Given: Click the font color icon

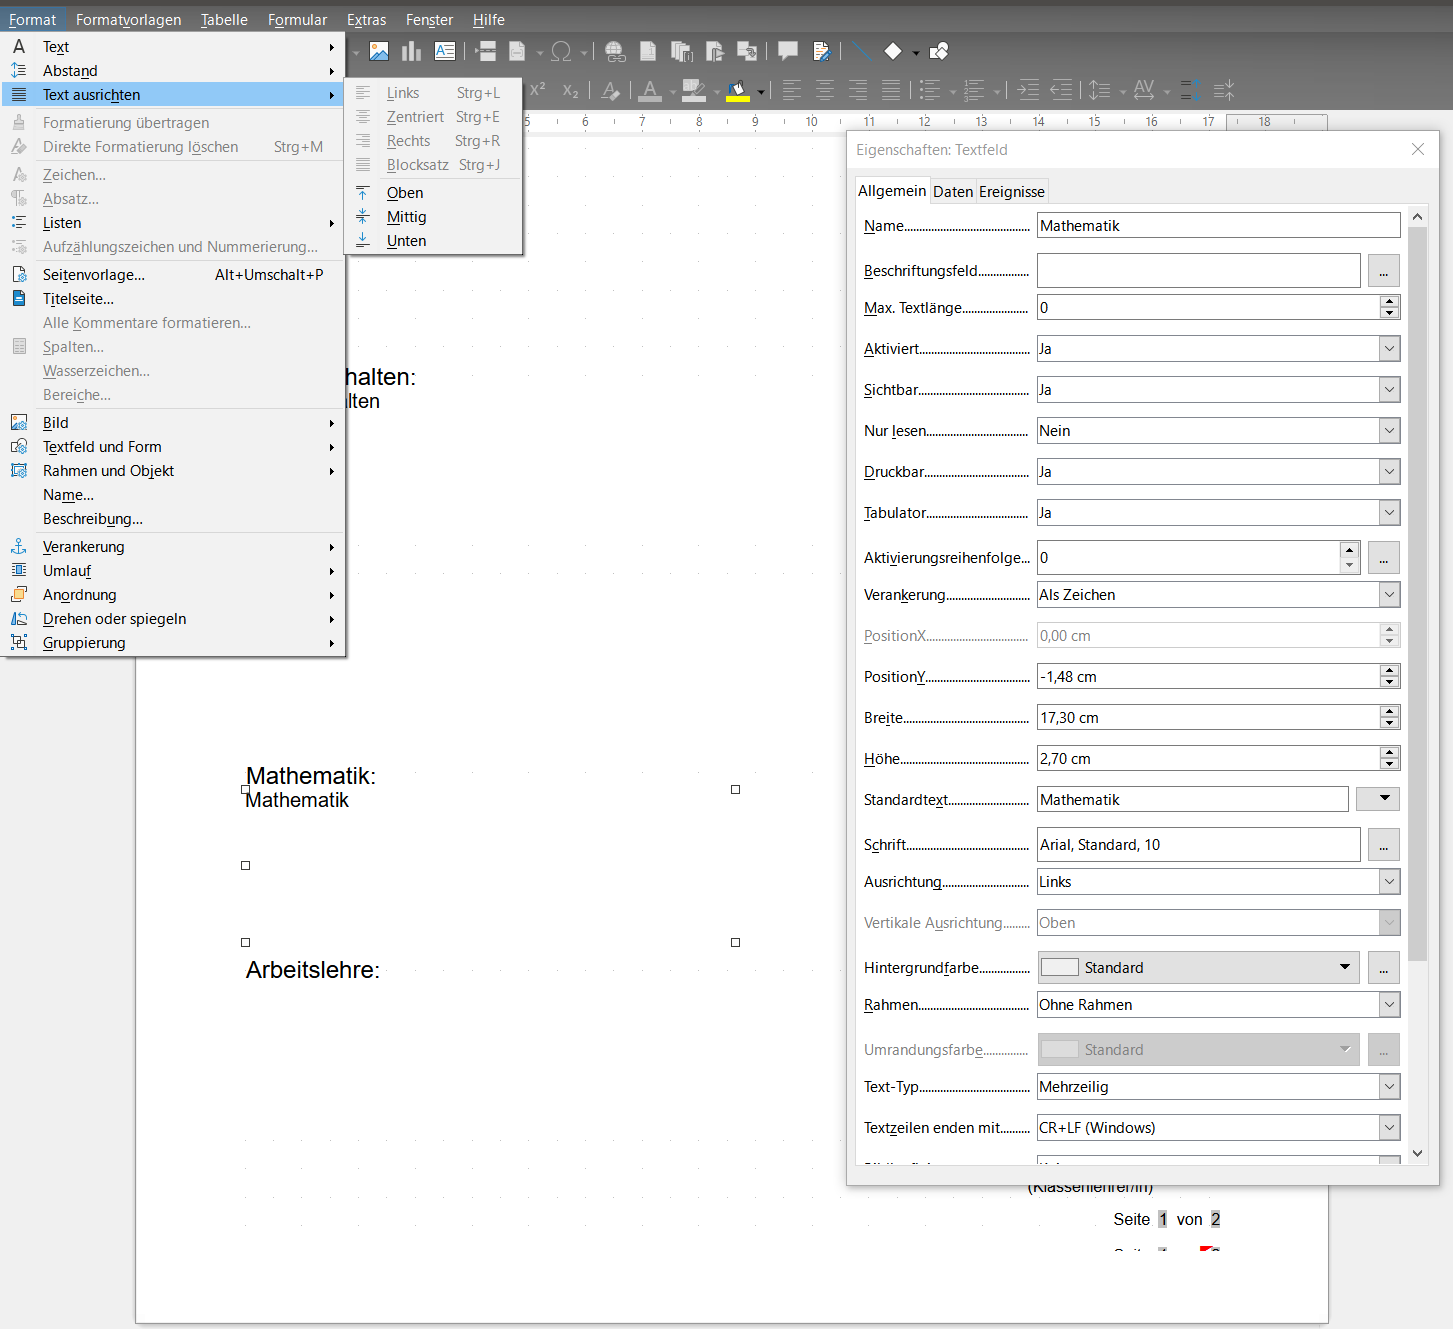Looking at the screenshot, I should (x=650, y=90).
